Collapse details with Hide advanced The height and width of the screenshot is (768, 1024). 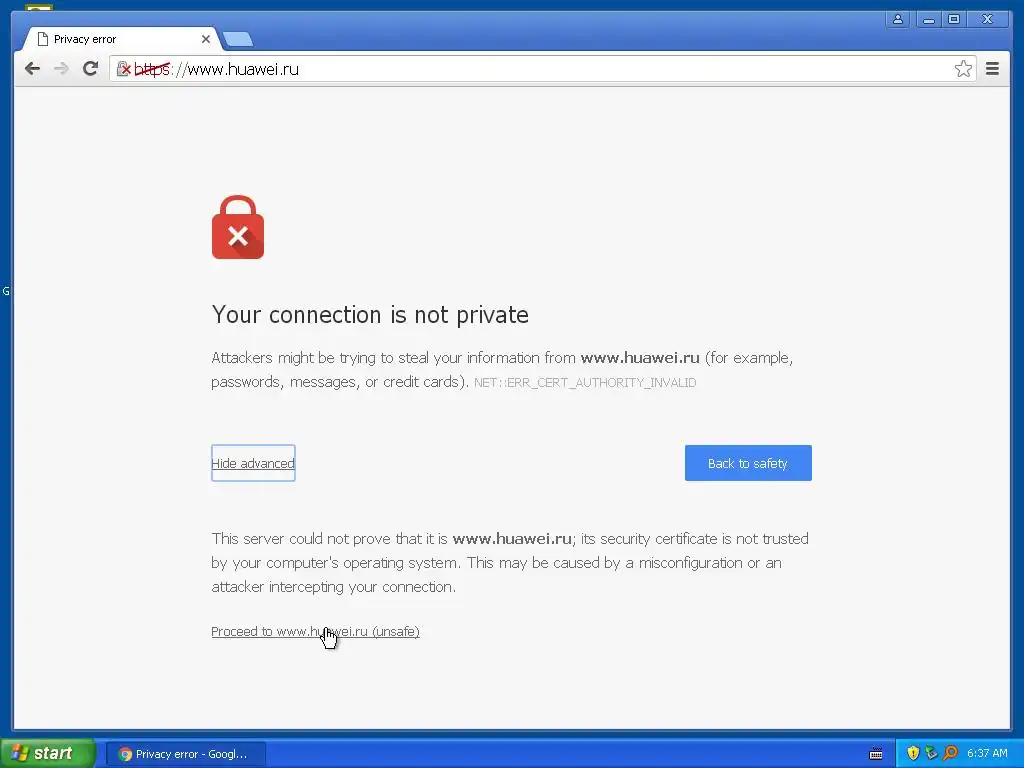[253, 463]
